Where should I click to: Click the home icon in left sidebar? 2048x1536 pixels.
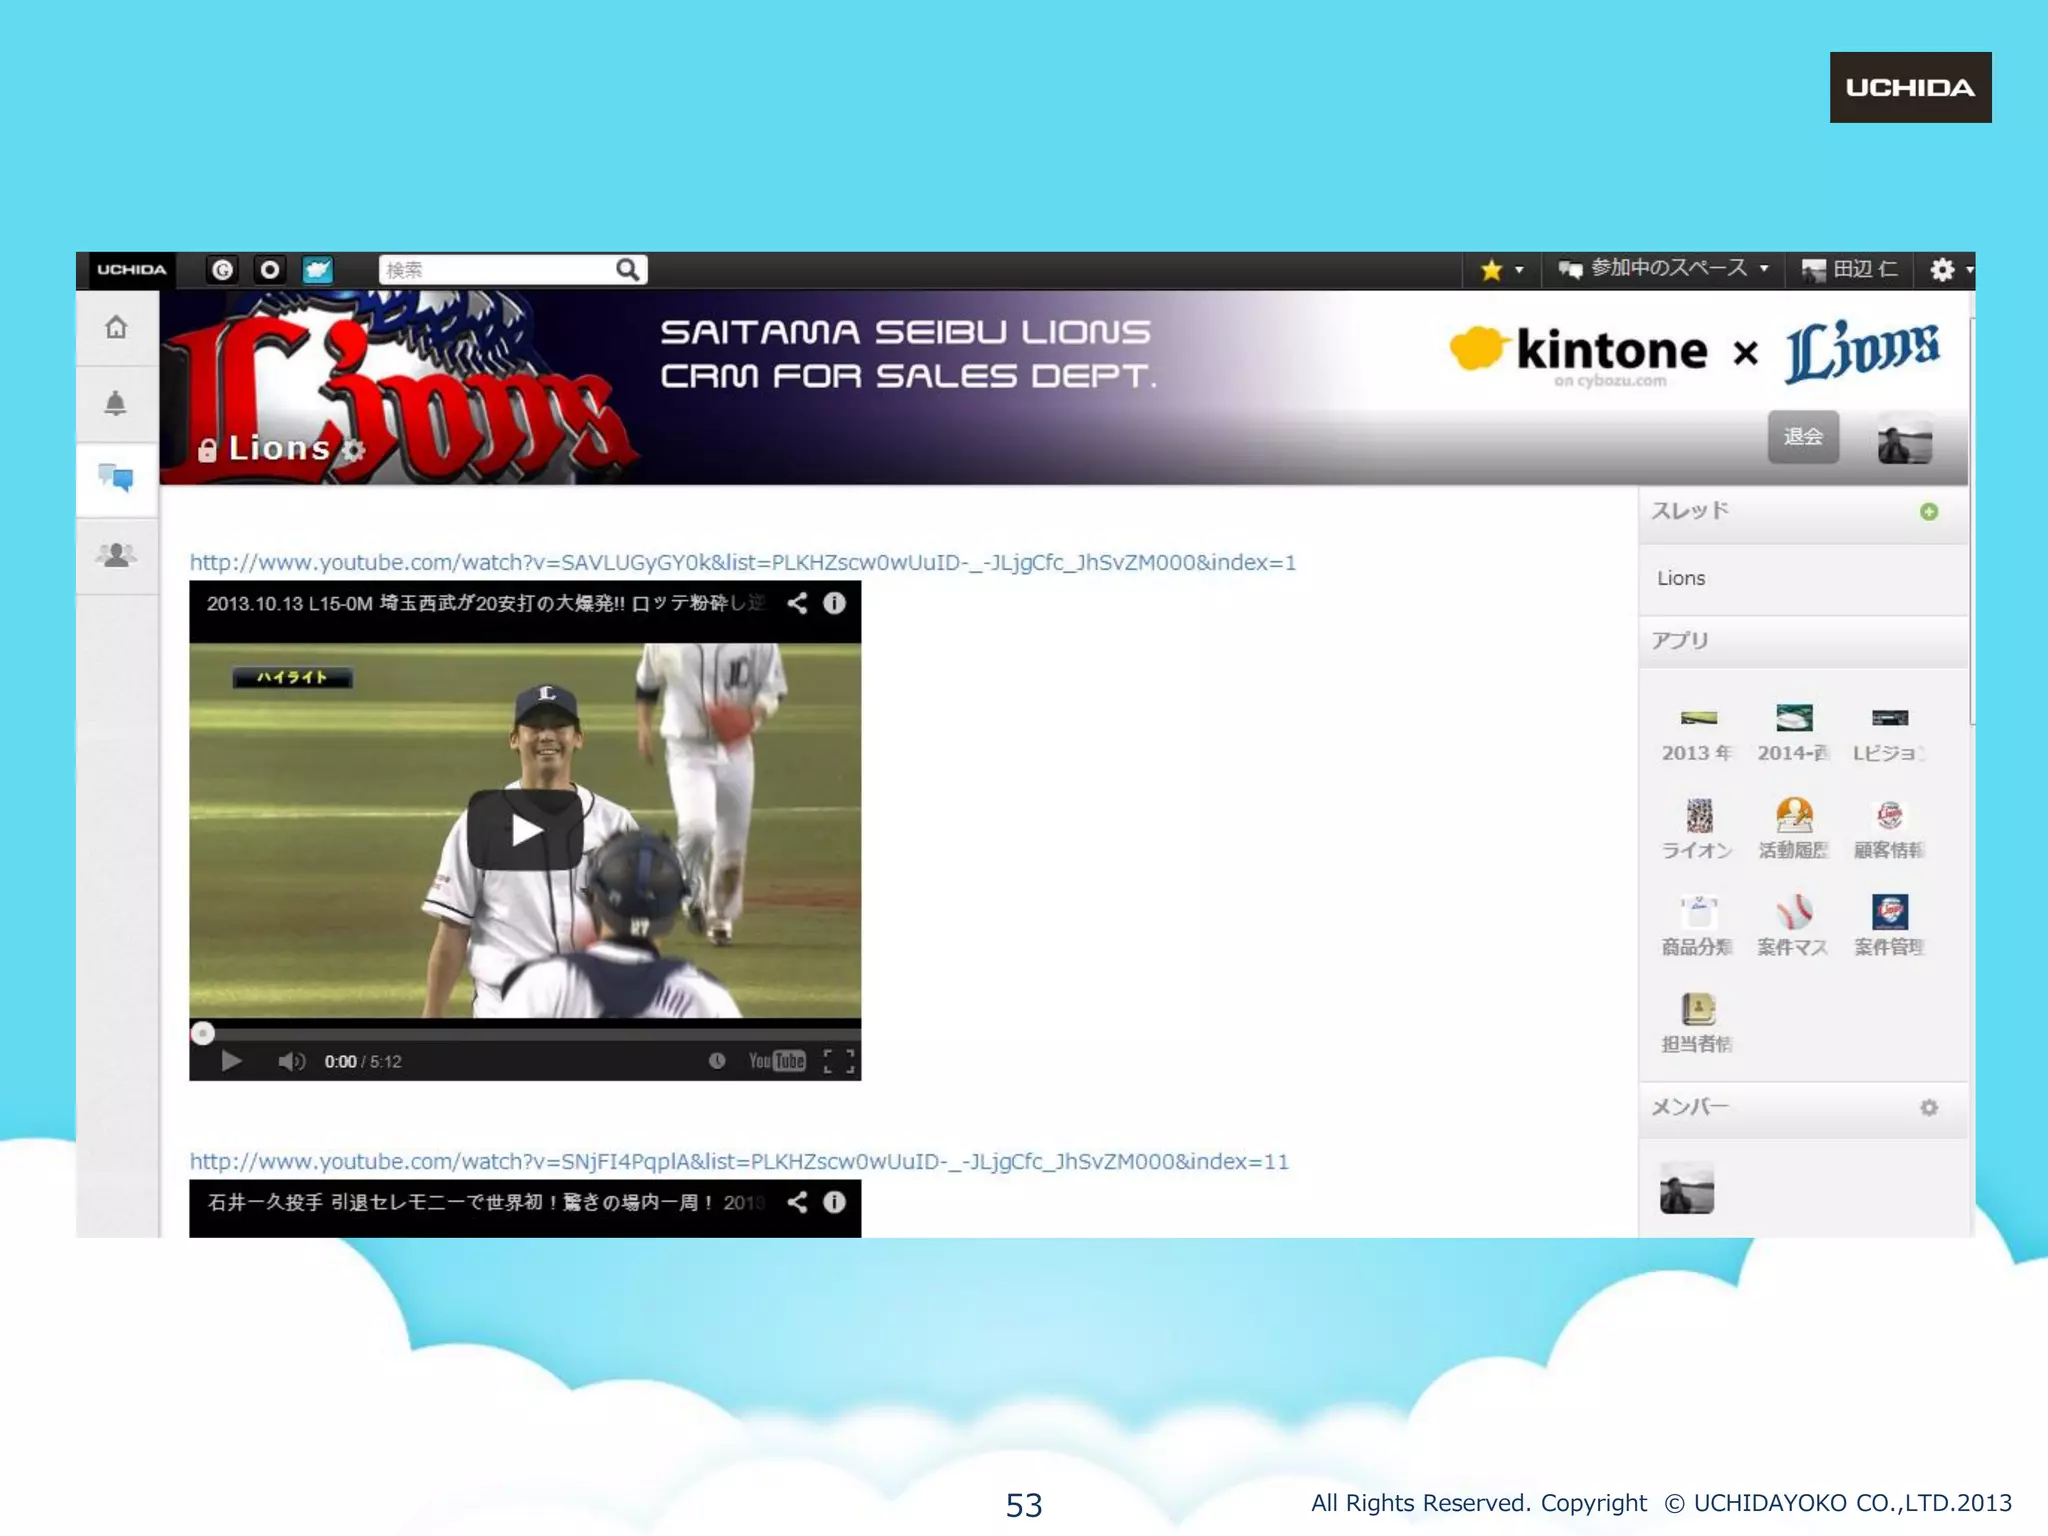[x=116, y=327]
